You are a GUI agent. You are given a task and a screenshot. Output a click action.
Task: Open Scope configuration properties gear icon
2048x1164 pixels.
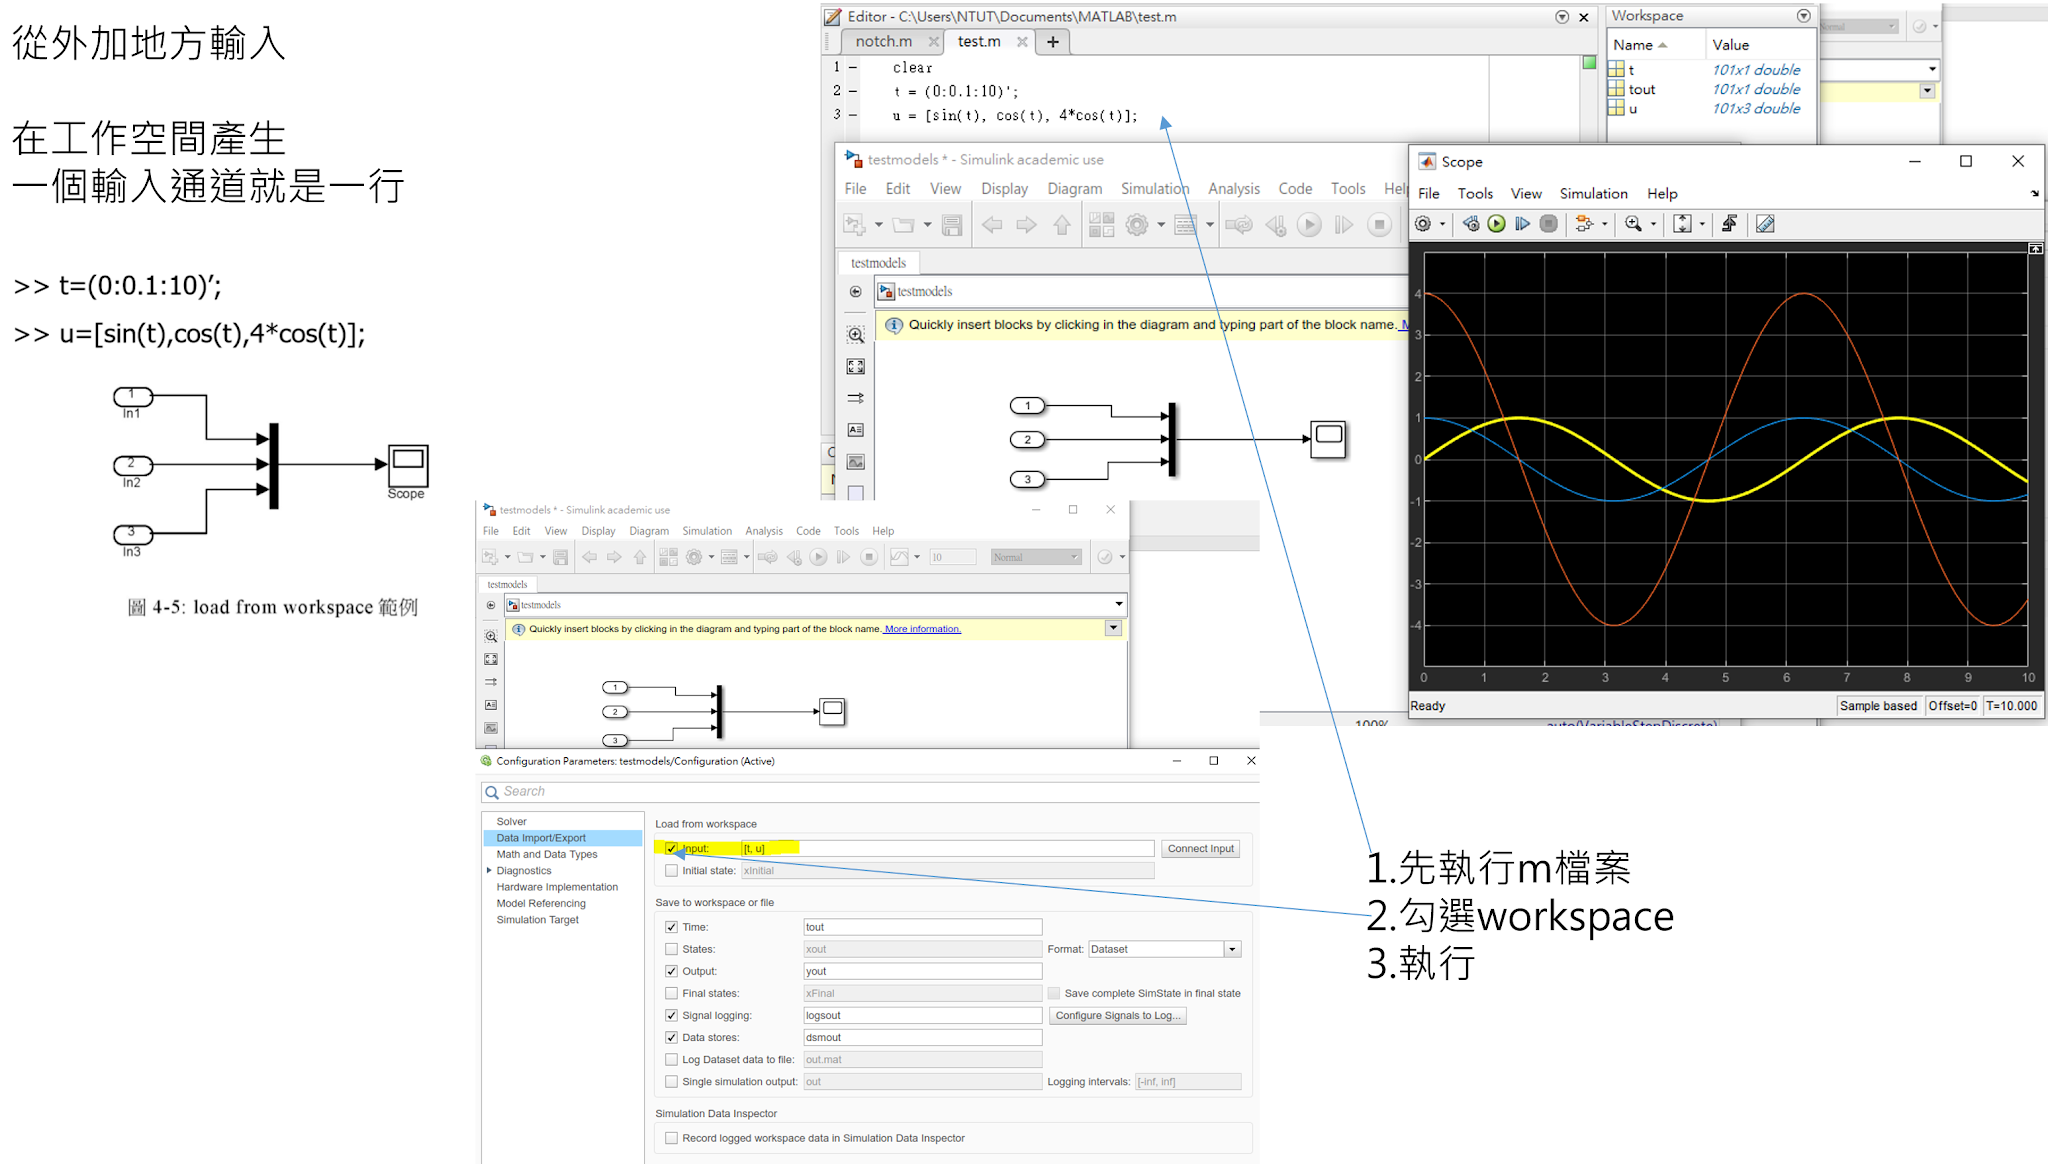1423,224
